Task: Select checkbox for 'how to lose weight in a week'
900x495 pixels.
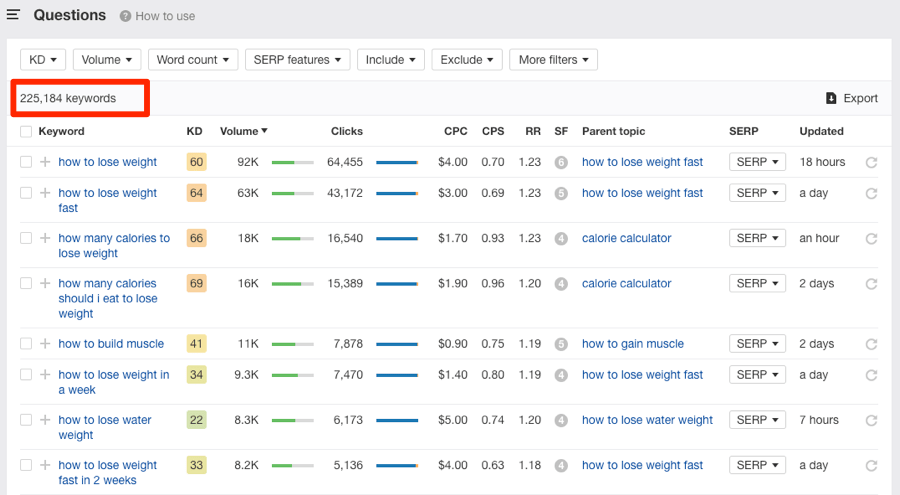Action: [x=26, y=376]
